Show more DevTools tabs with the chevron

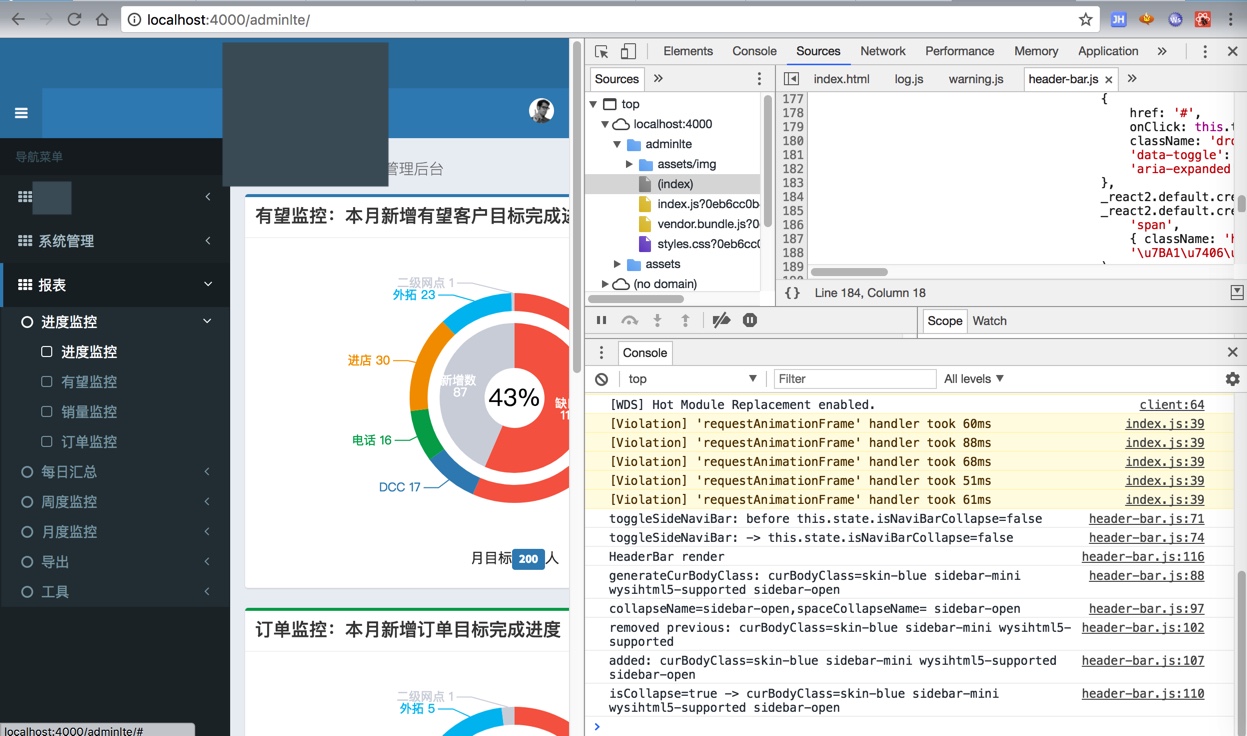[x=1162, y=51]
